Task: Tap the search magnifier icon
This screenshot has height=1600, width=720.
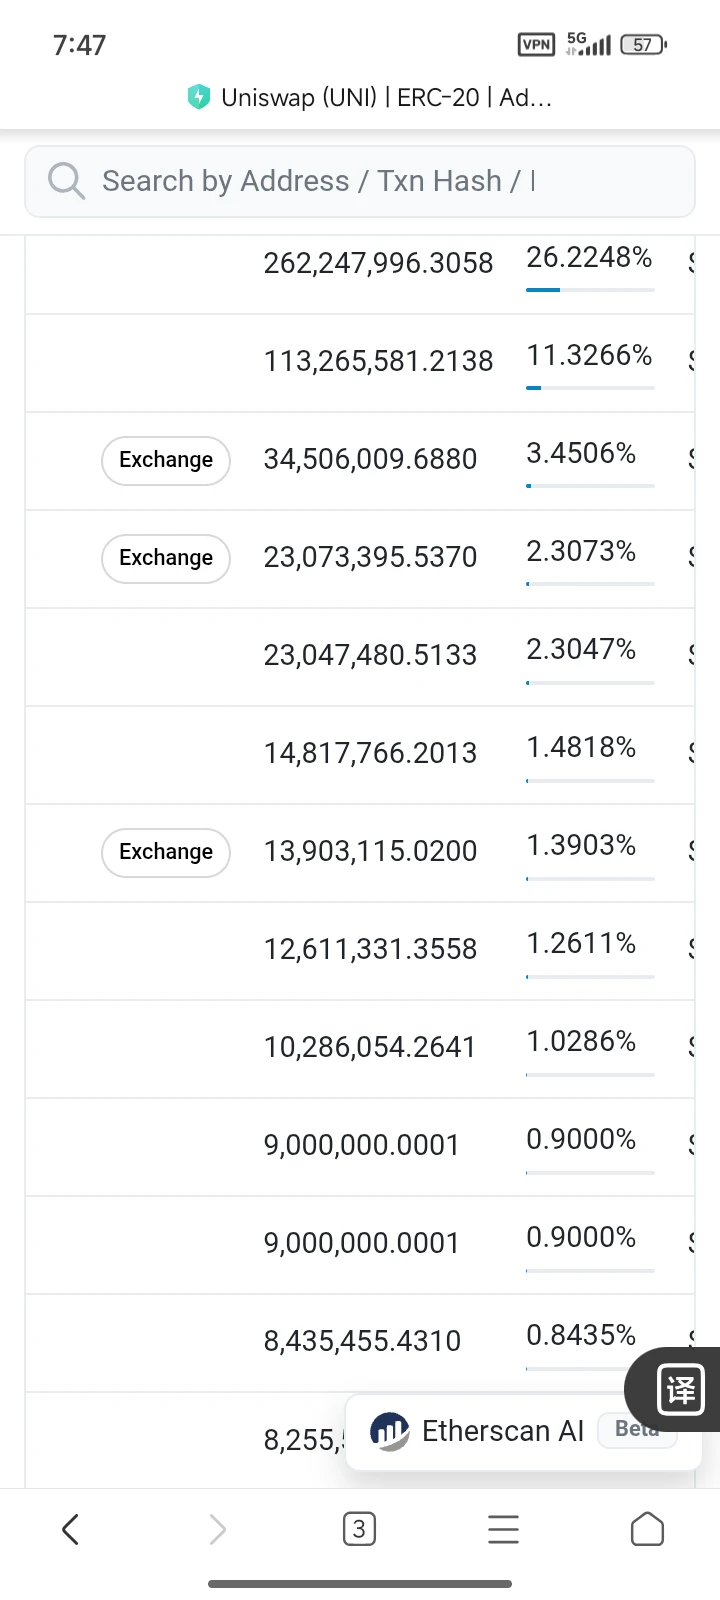Action: point(66,181)
